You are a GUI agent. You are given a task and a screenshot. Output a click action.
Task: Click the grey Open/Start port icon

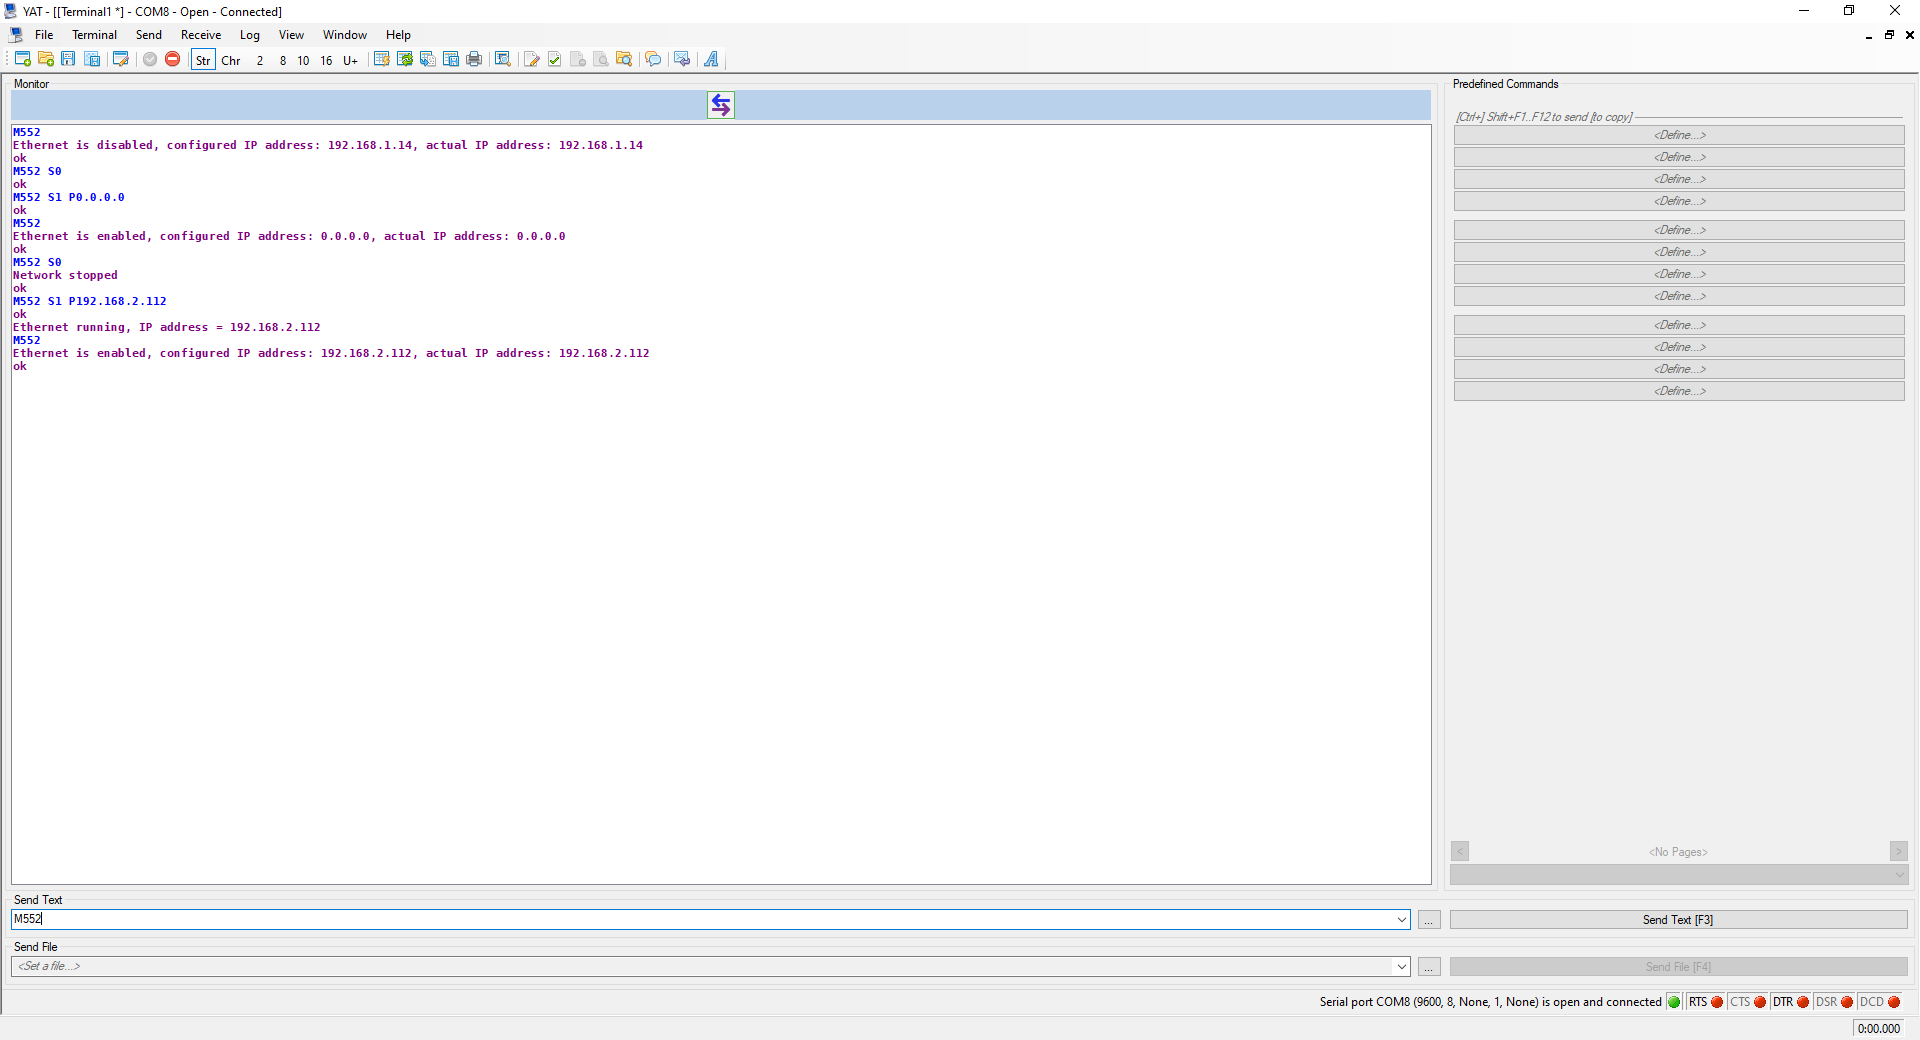tap(150, 59)
